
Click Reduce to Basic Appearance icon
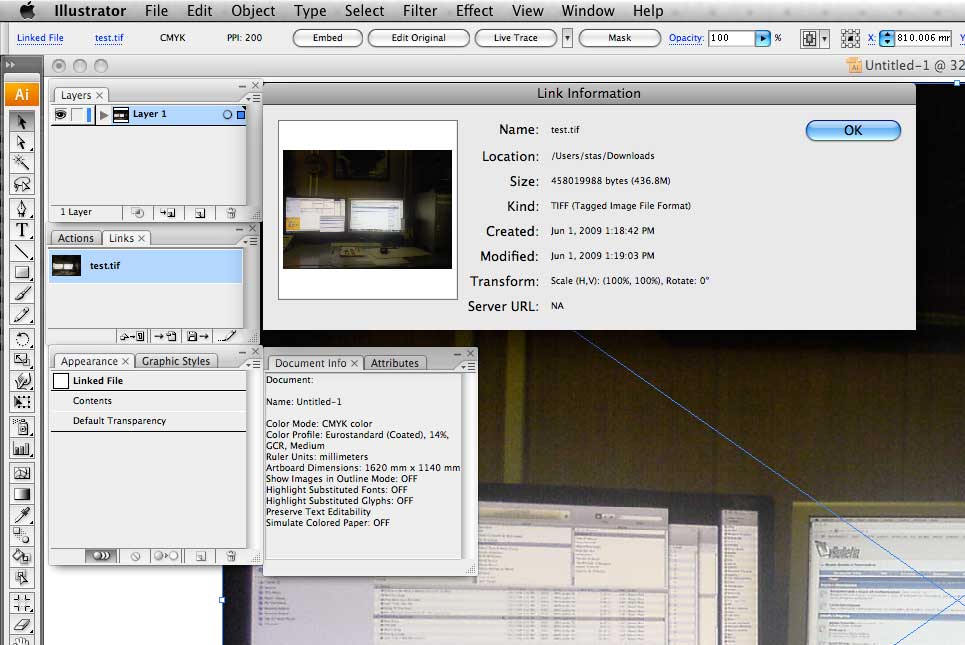pyautogui.click(x=166, y=556)
